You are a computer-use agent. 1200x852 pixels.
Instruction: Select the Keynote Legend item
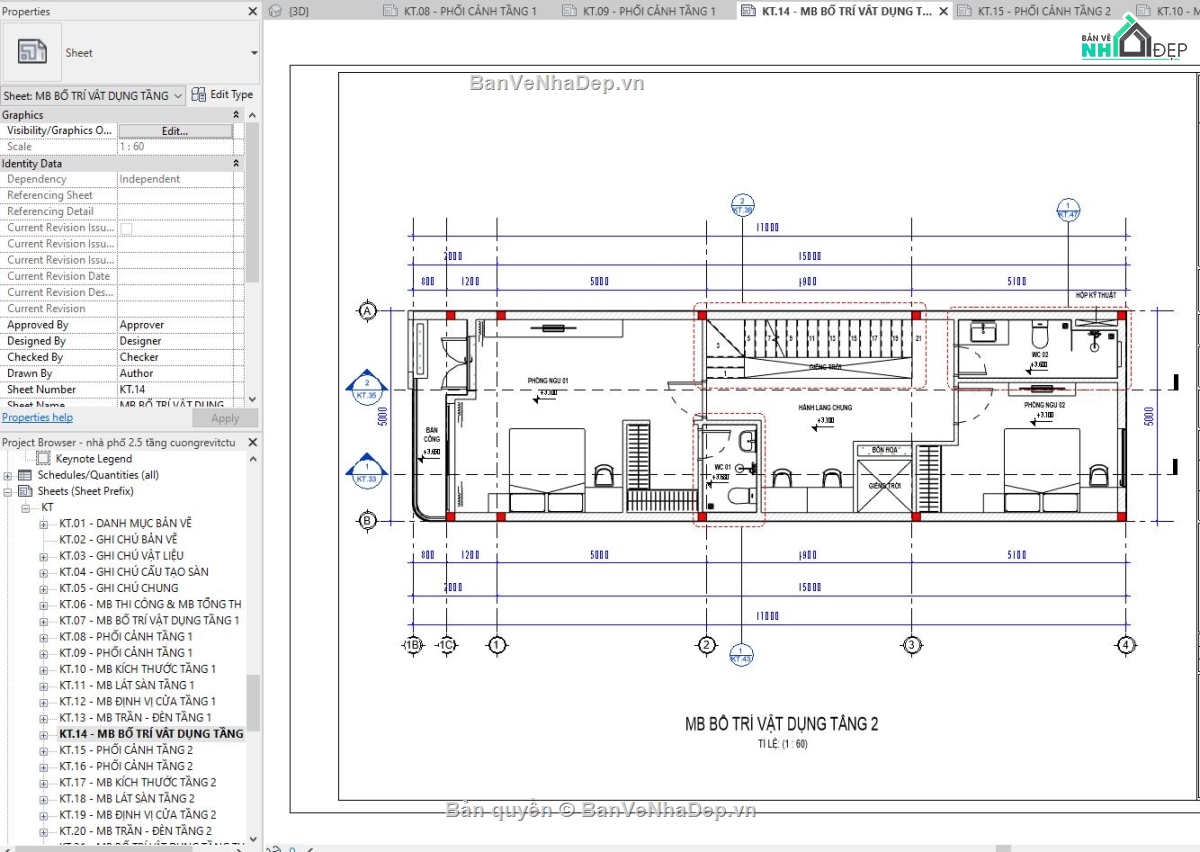[x=96, y=459]
